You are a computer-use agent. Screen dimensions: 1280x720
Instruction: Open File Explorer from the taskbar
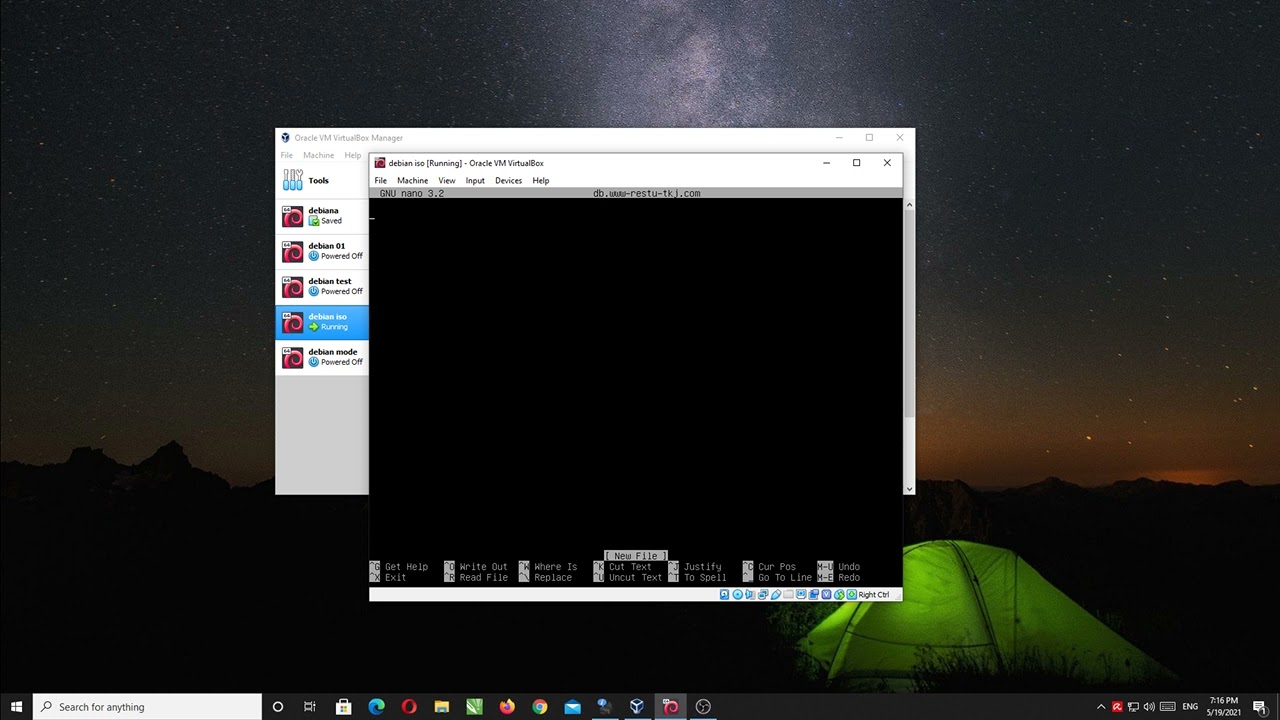[442, 707]
